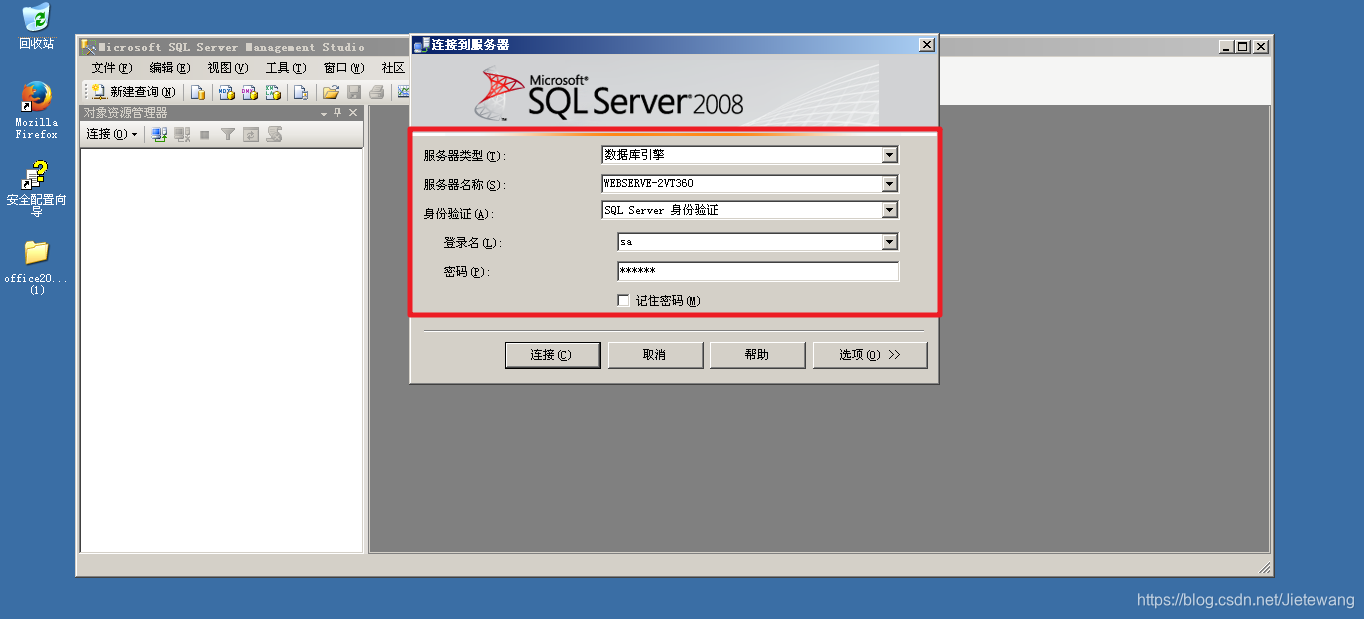This screenshot has height=619, width=1364.
Task: Click the Print toolbar icon
Action: (x=377, y=92)
